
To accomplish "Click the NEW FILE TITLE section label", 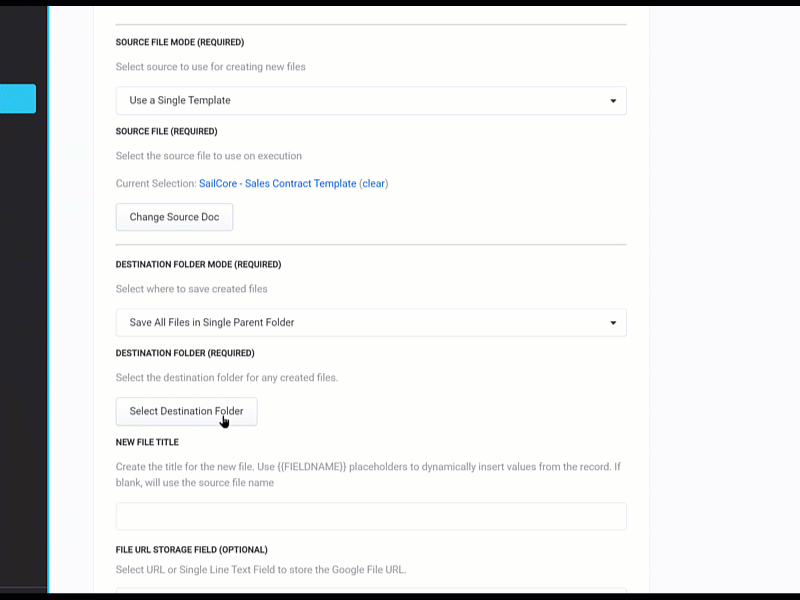I will 147,441.
